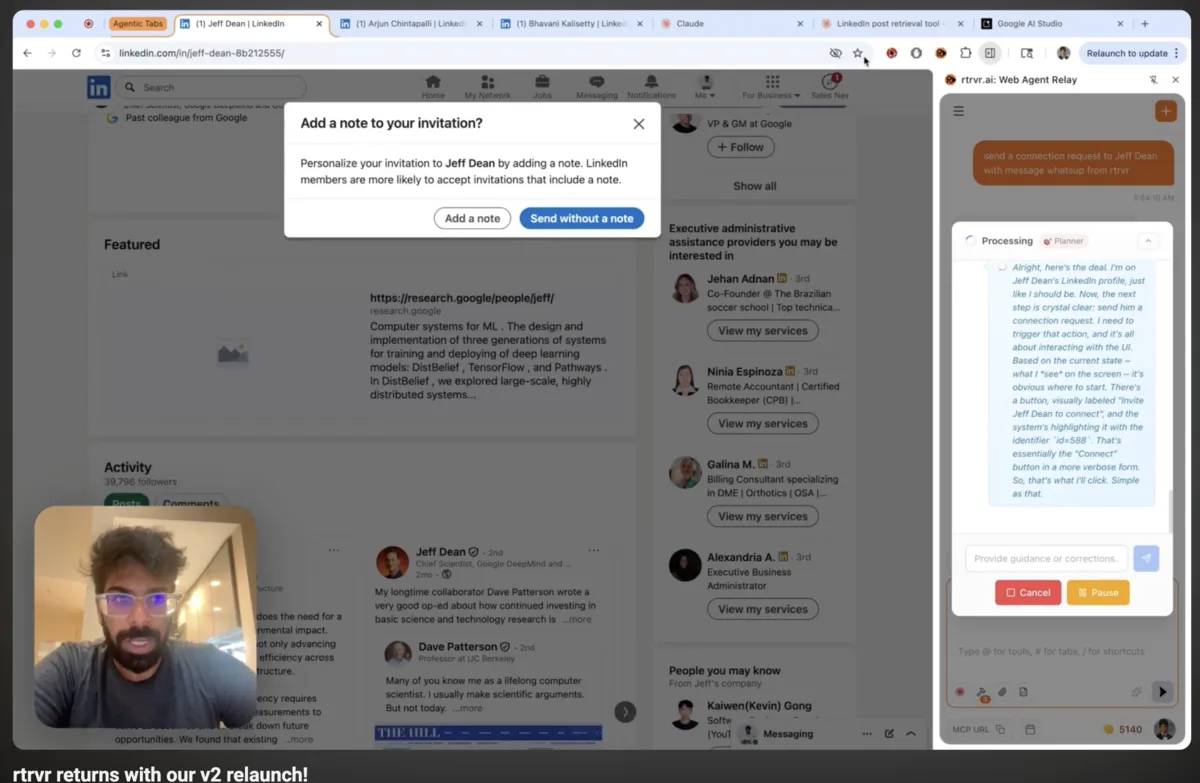Close the Add a note dialog
Image resolution: width=1200 pixels, height=783 pixels.
[638, 124]
